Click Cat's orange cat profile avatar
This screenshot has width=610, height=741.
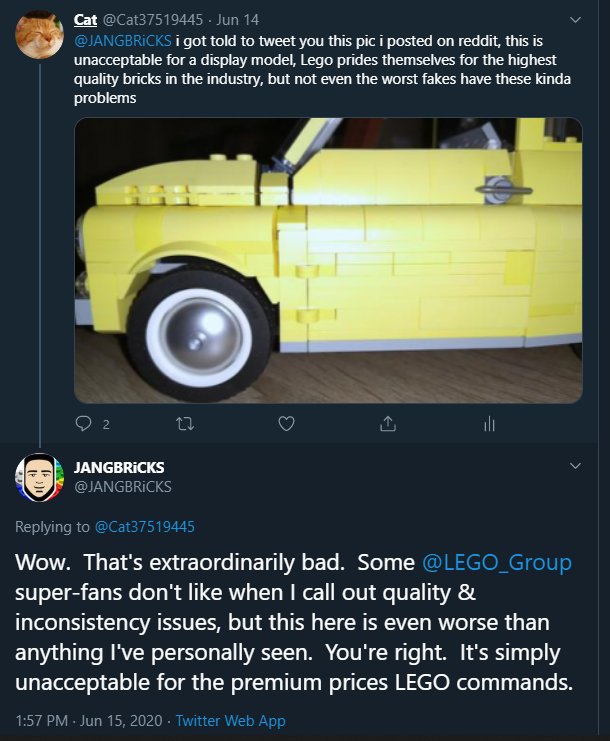pos(40,34)
